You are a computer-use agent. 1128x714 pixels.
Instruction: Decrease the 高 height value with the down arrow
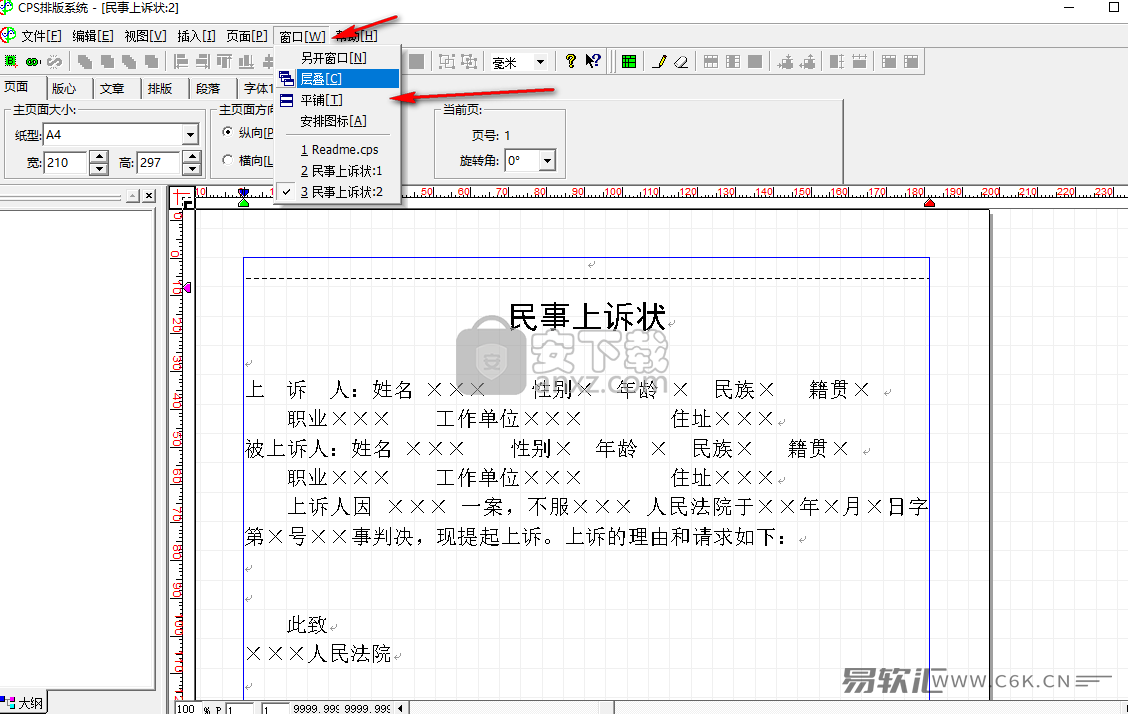coord(191,169)
